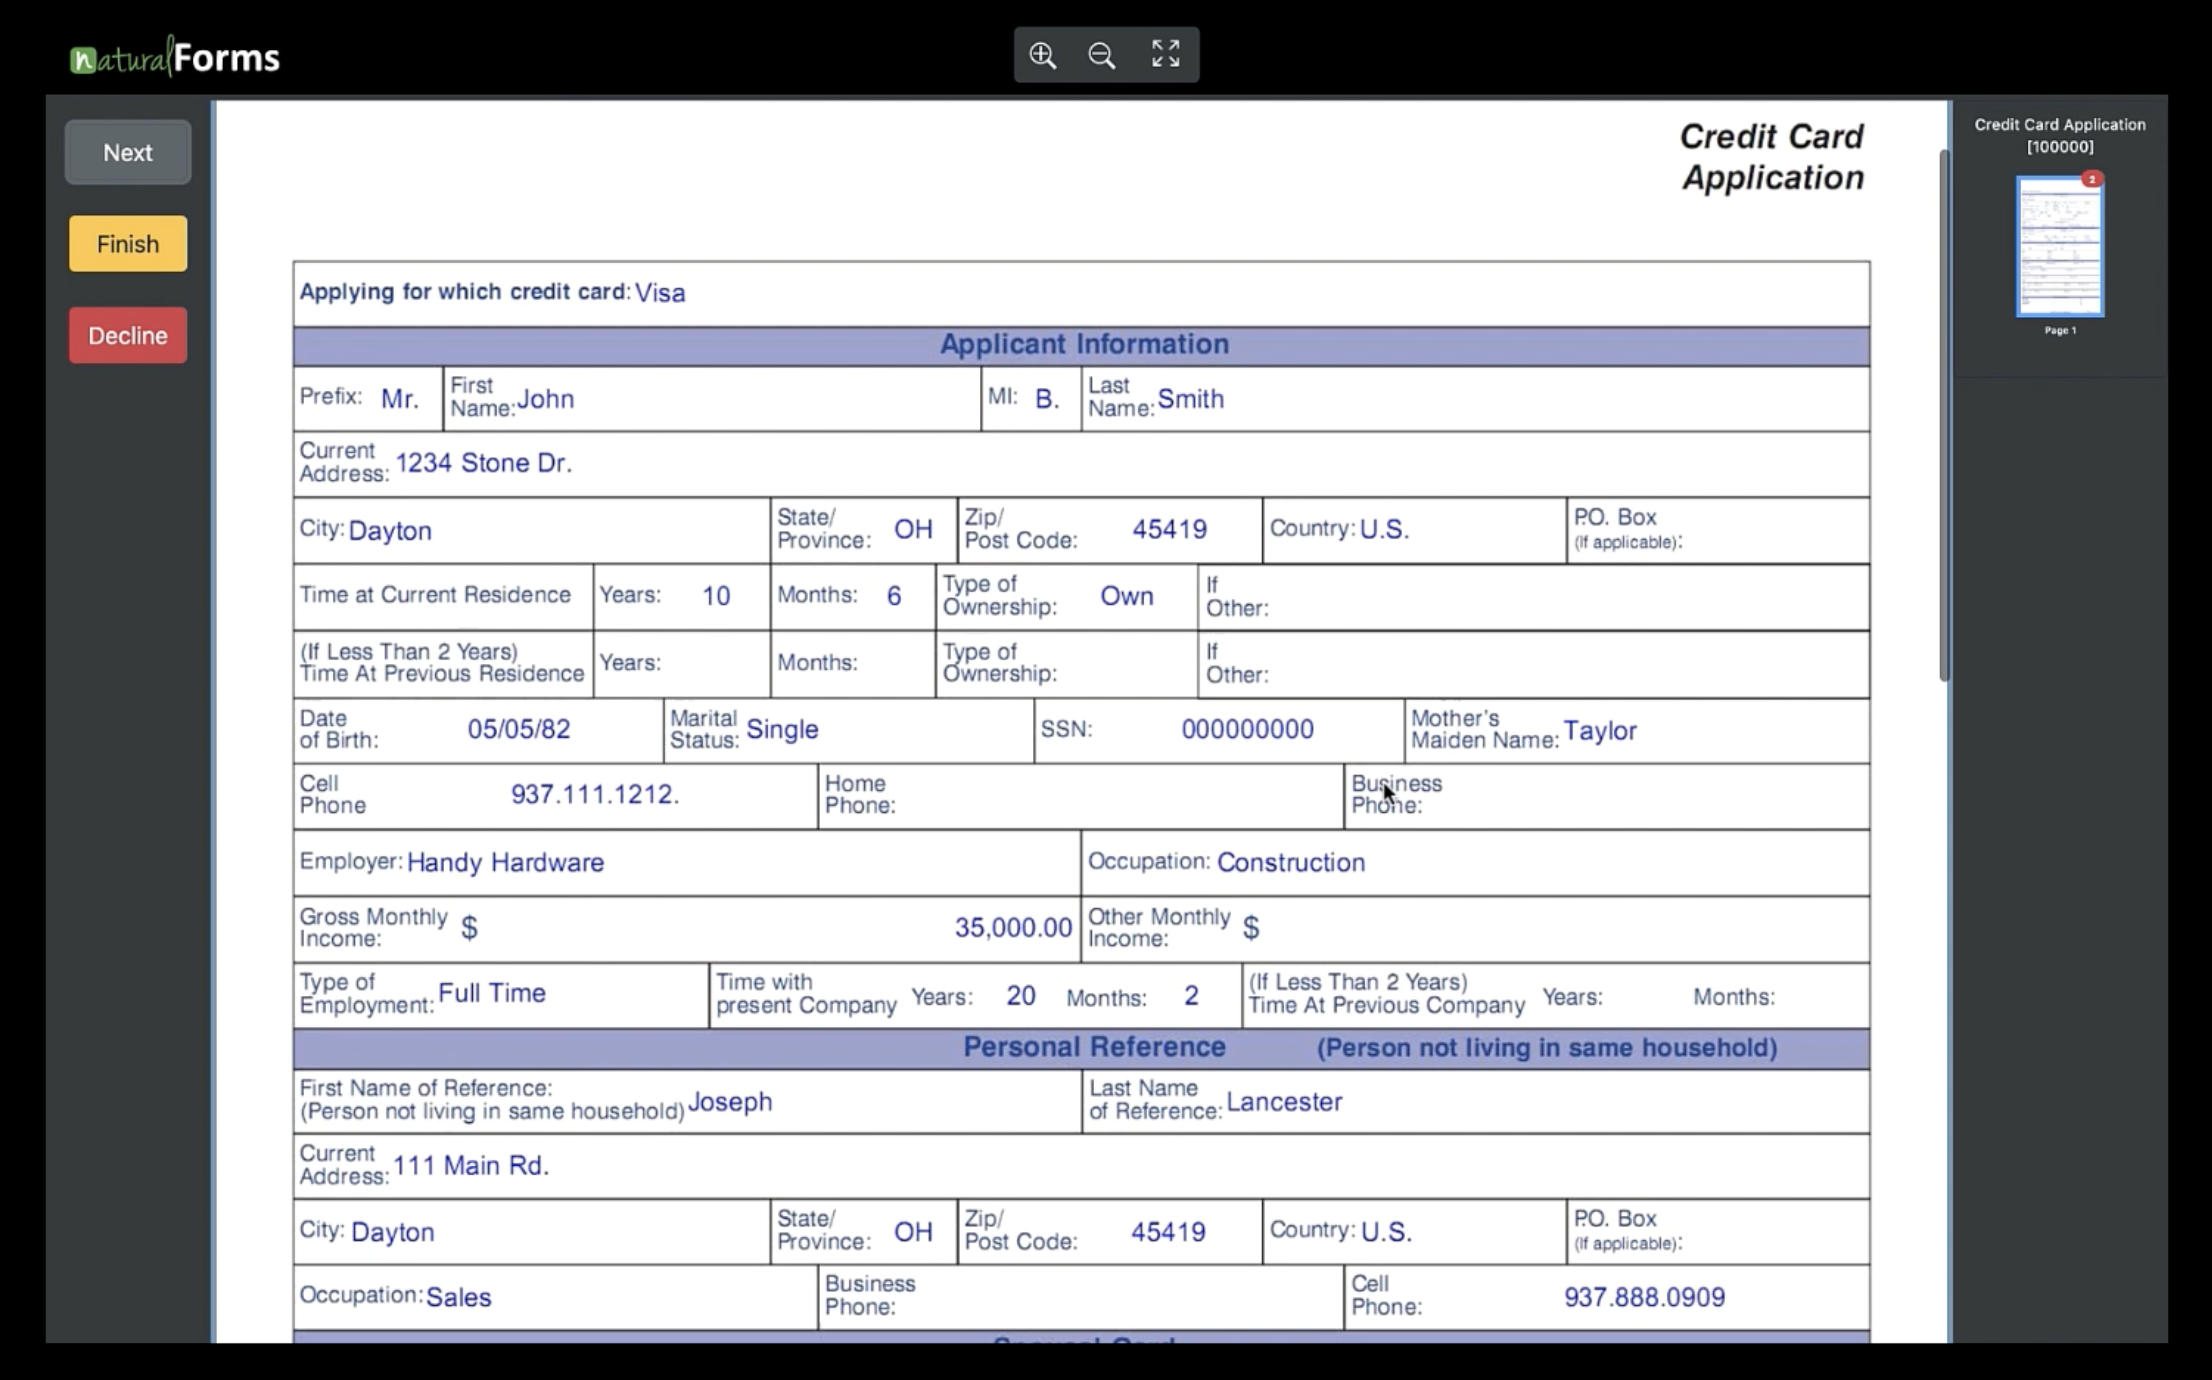Click the Credit Card Application [100000] label

[2060, 135]
